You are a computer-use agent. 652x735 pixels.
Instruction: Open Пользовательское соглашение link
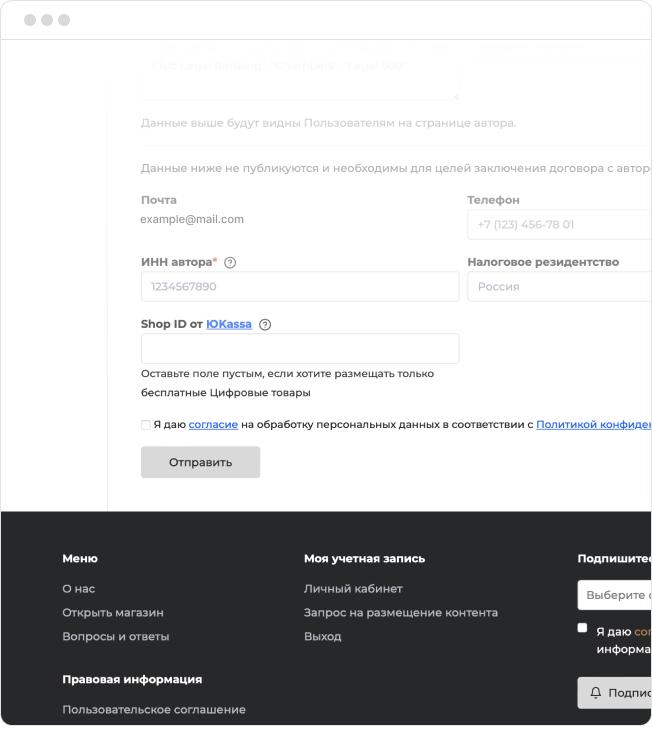[x=154, y=710]
